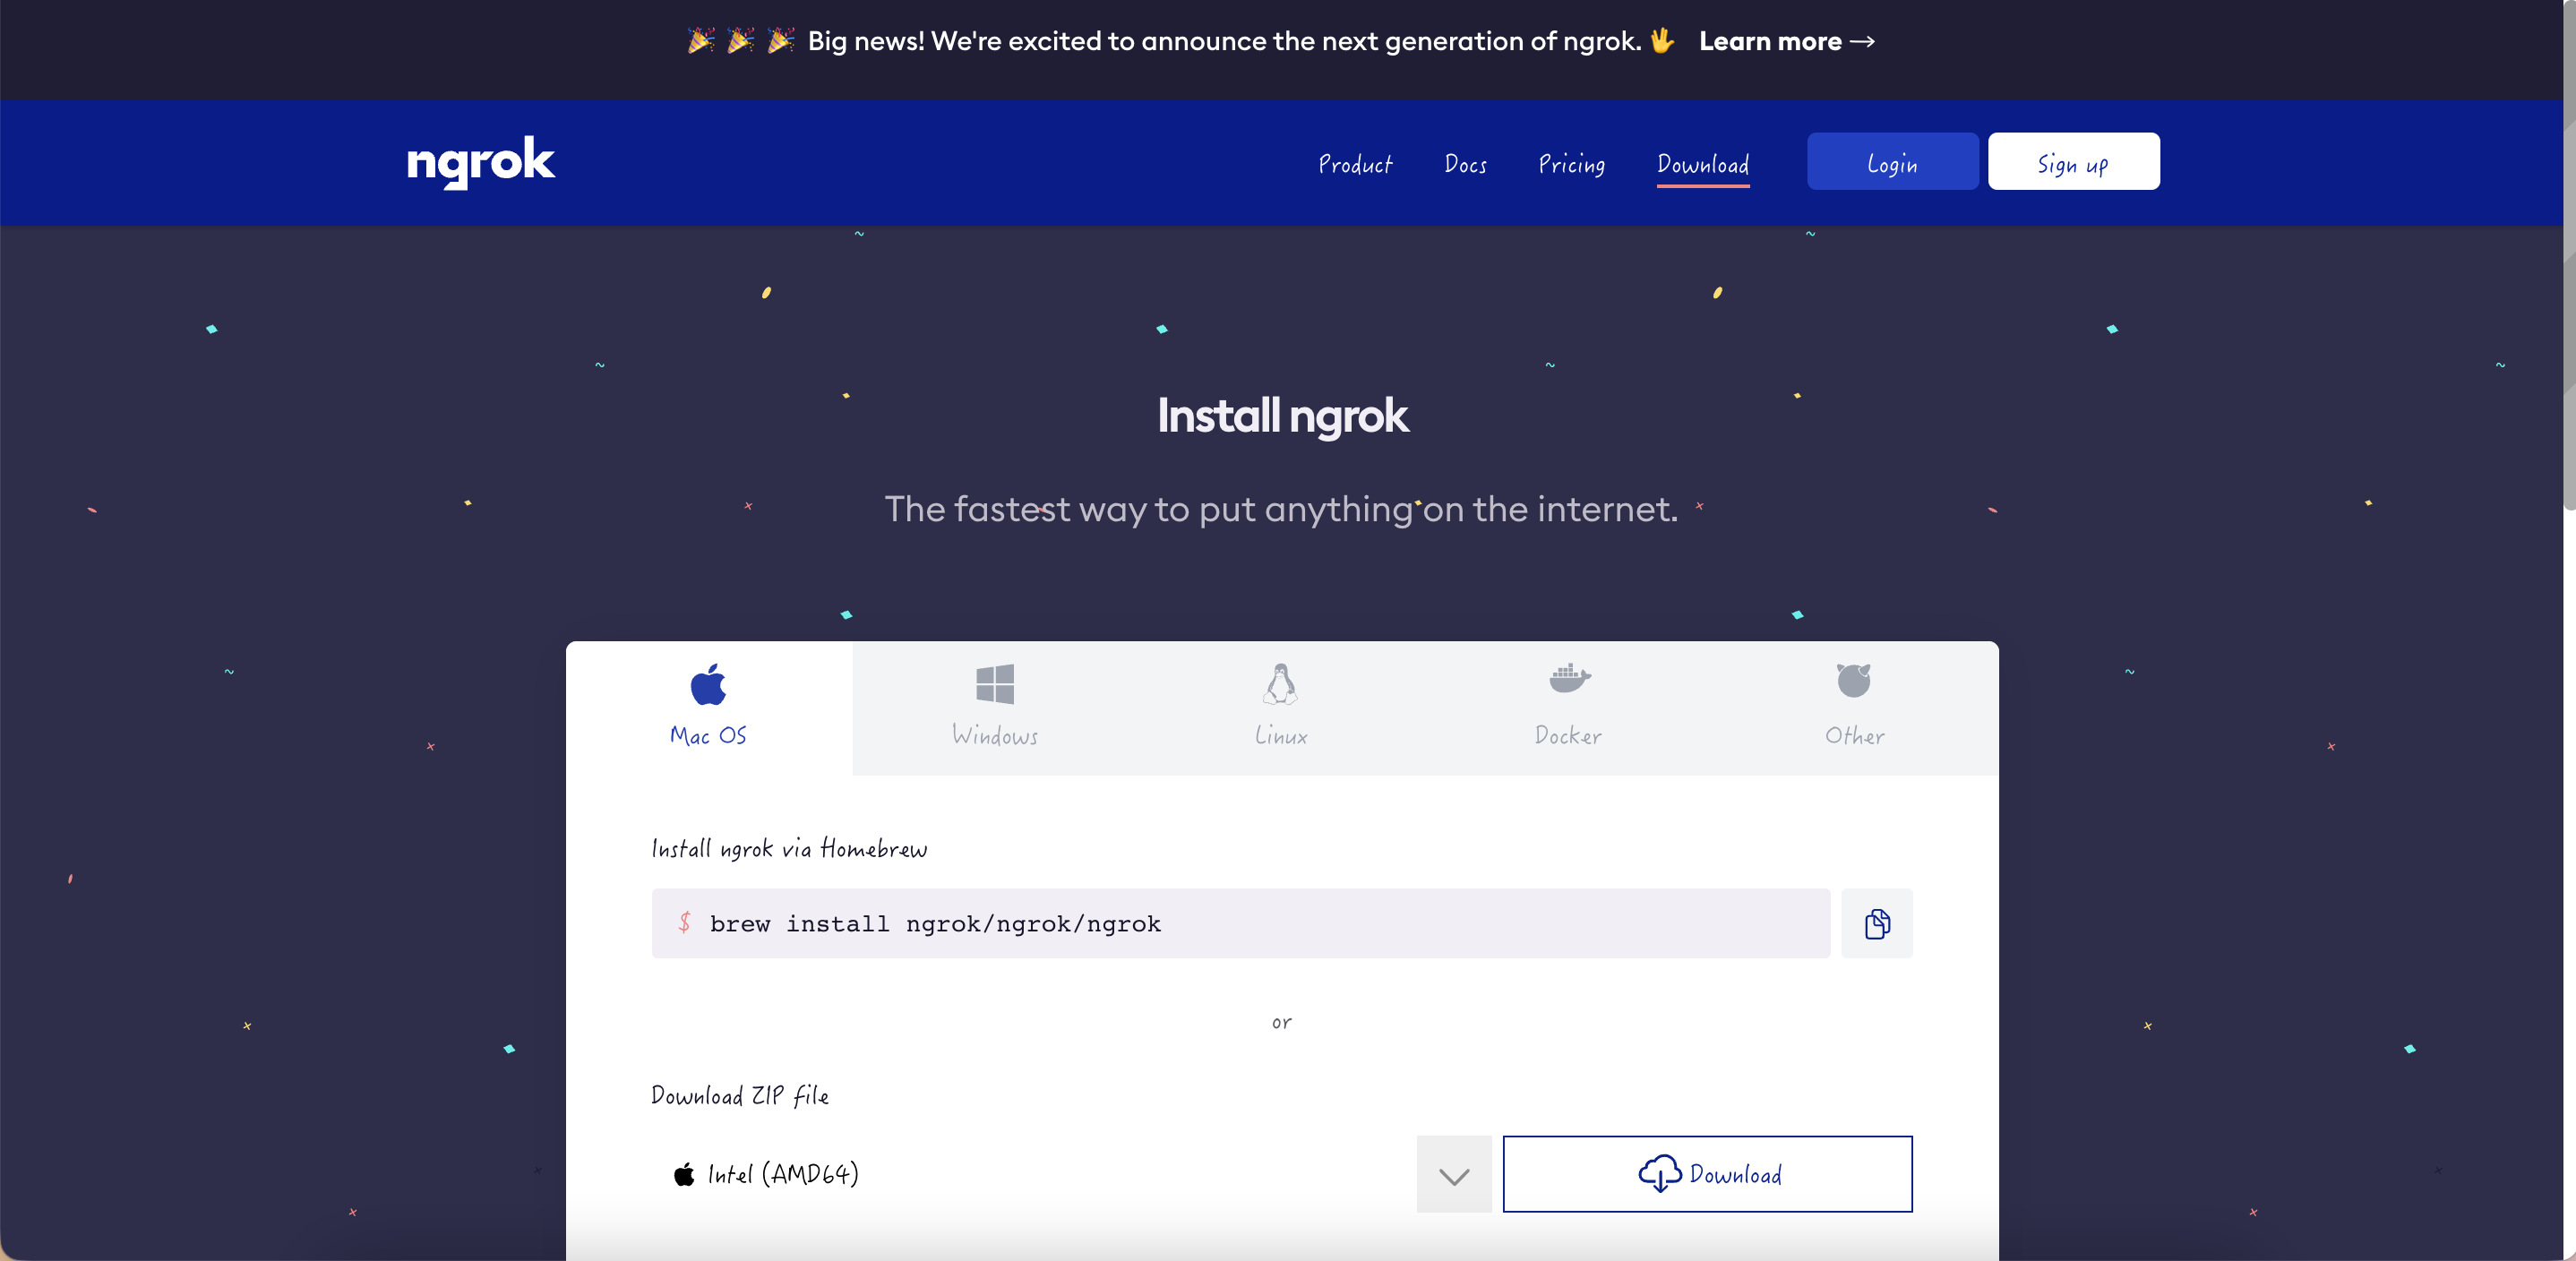This screenshot has height=1261, width=2576.
Task: Expand the architecture dropdown chevron
Action: tap(1453, 1176)
